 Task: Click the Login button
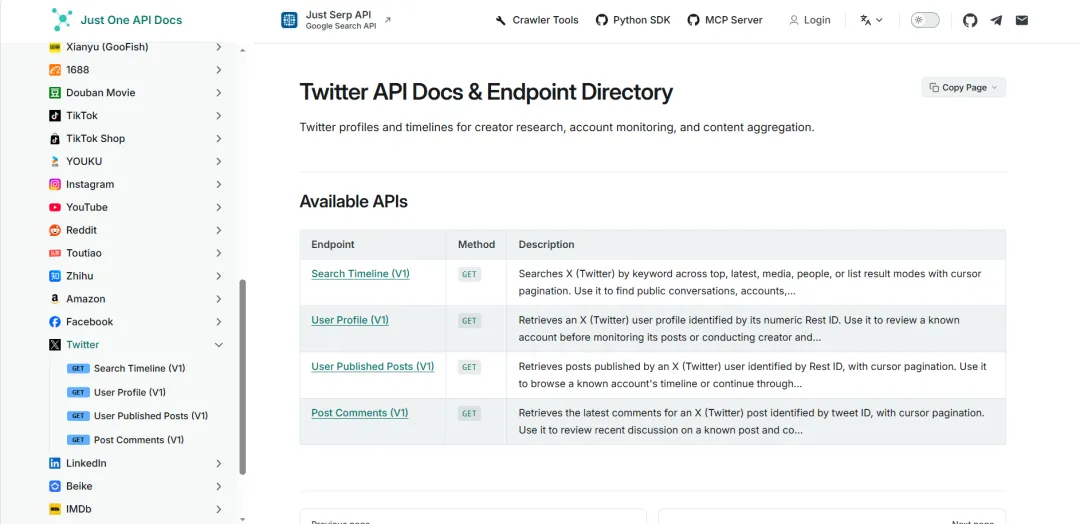pyautogui.click(x=810, y=20)
